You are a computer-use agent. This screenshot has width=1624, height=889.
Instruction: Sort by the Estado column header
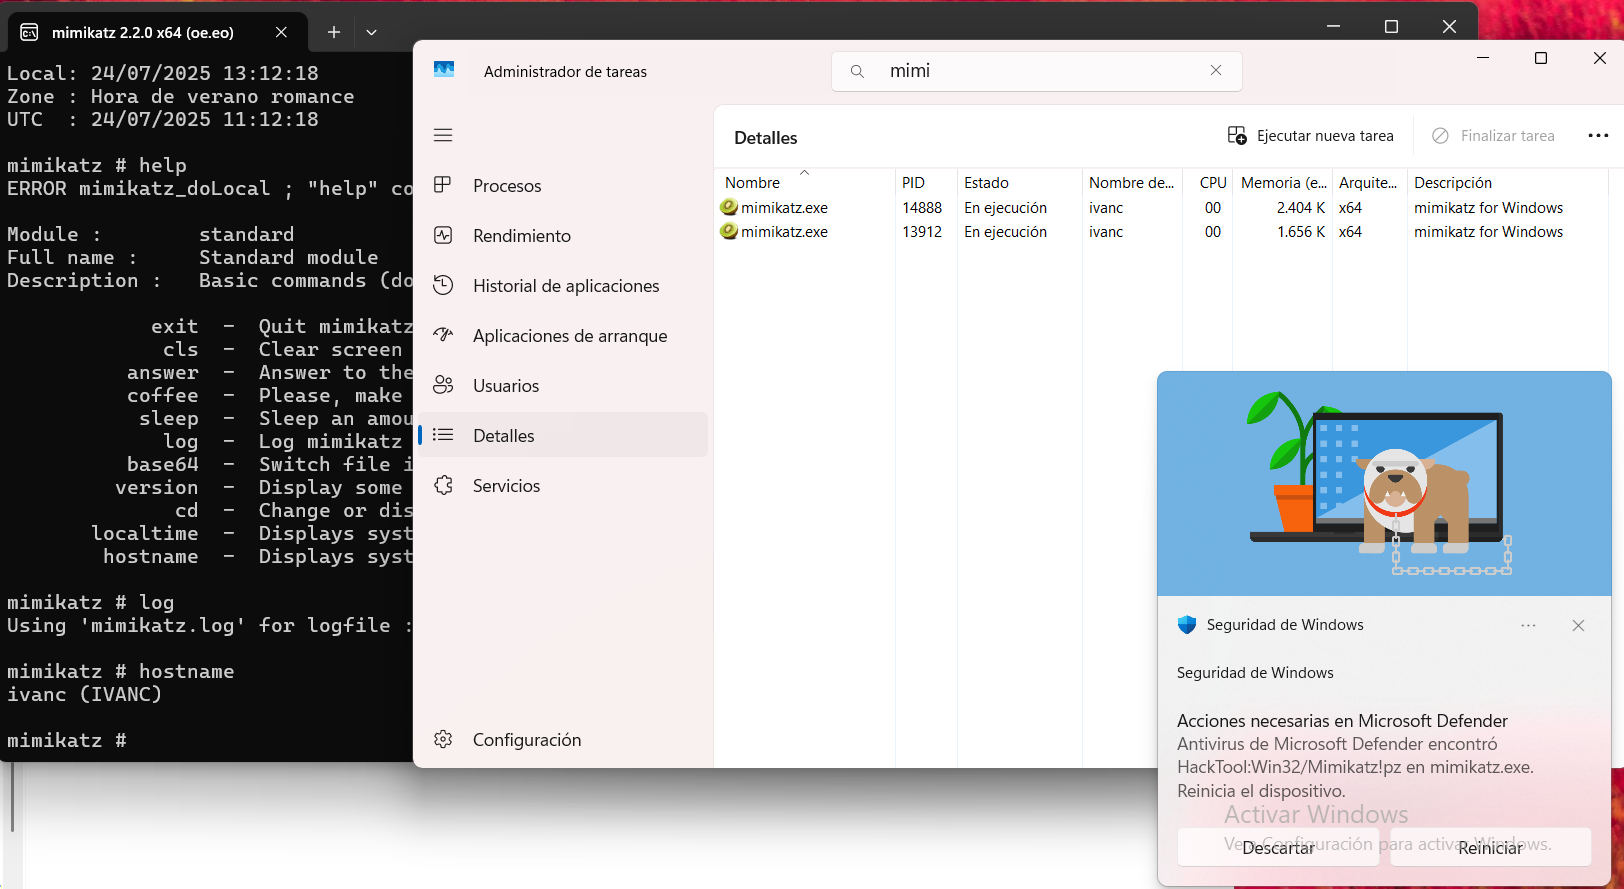pos(1020,182)
